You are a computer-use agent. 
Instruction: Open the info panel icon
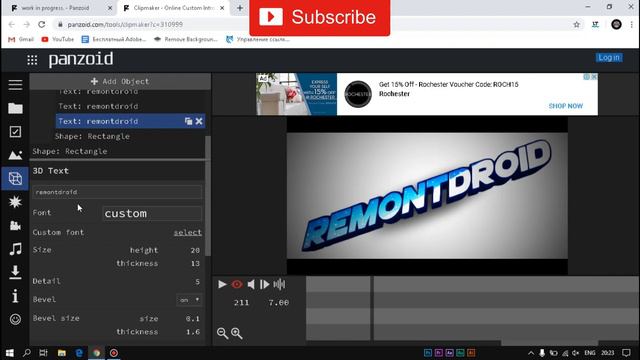click(x=15, y=296)
